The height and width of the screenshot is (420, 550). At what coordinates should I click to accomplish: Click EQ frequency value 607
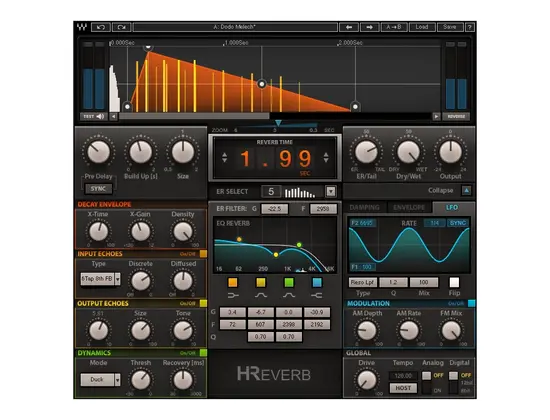(x=261, y=325)
